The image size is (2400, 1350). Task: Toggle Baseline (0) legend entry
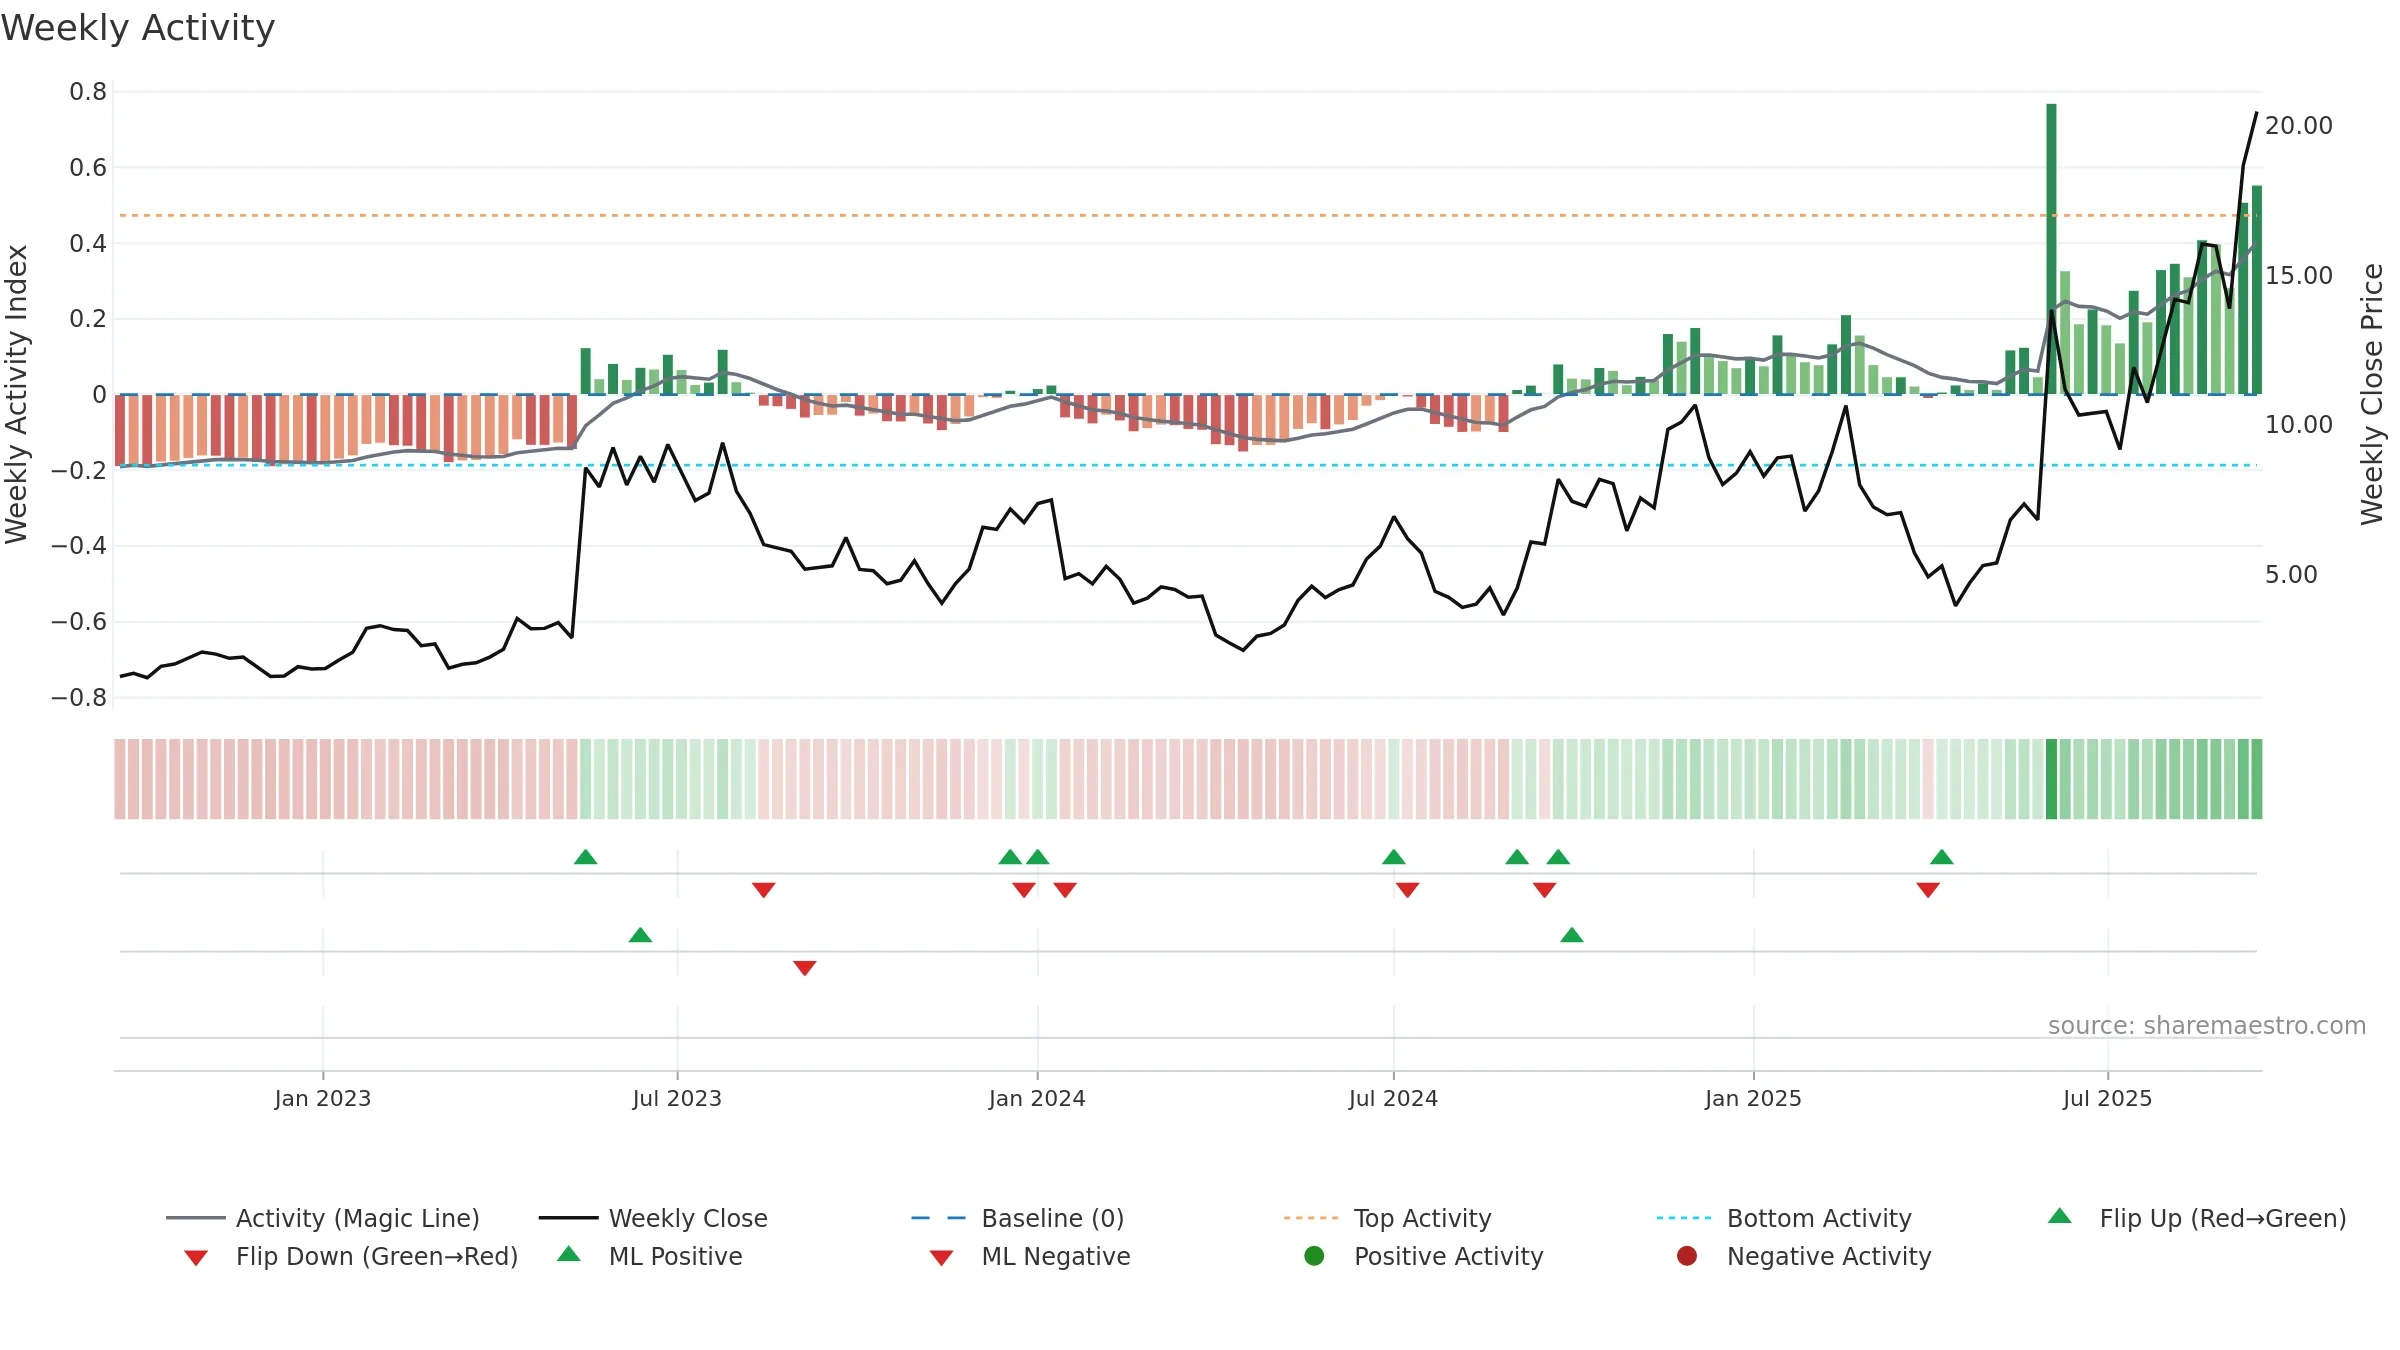(1018, 1218)
